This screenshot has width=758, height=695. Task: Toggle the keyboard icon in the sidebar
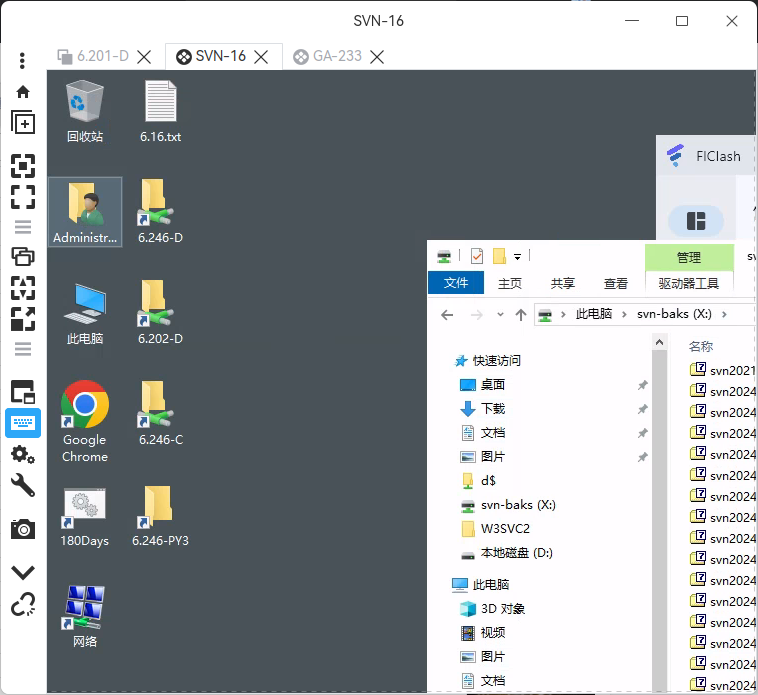[23, 423]
